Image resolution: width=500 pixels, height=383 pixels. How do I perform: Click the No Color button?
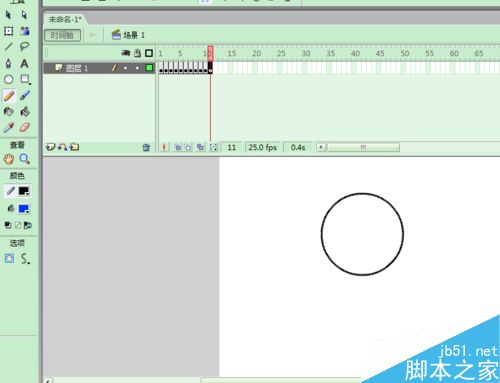18,225
